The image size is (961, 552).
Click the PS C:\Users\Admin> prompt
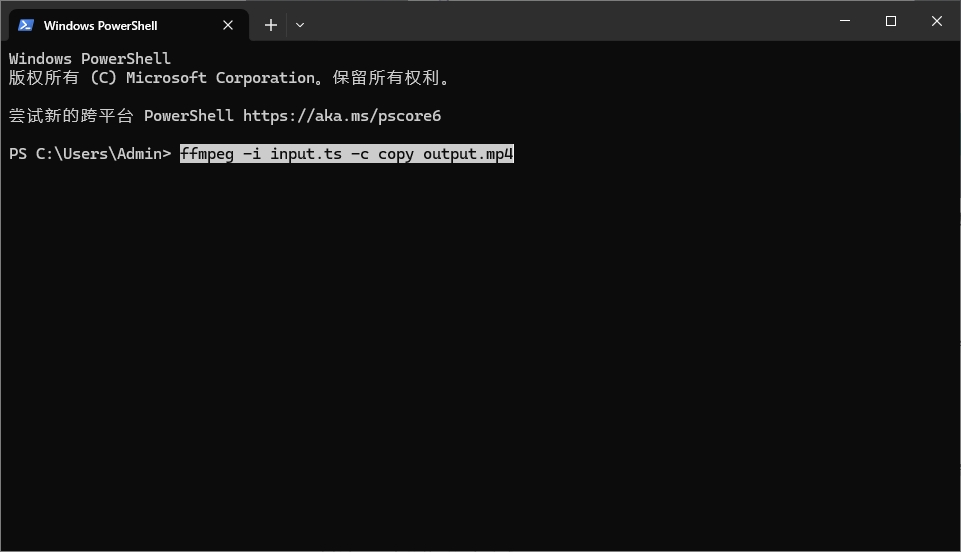[x=90, y=154]
